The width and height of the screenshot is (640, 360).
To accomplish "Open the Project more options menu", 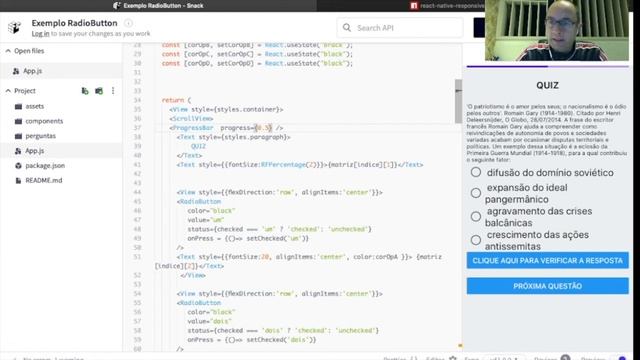I will pos(113,91).
